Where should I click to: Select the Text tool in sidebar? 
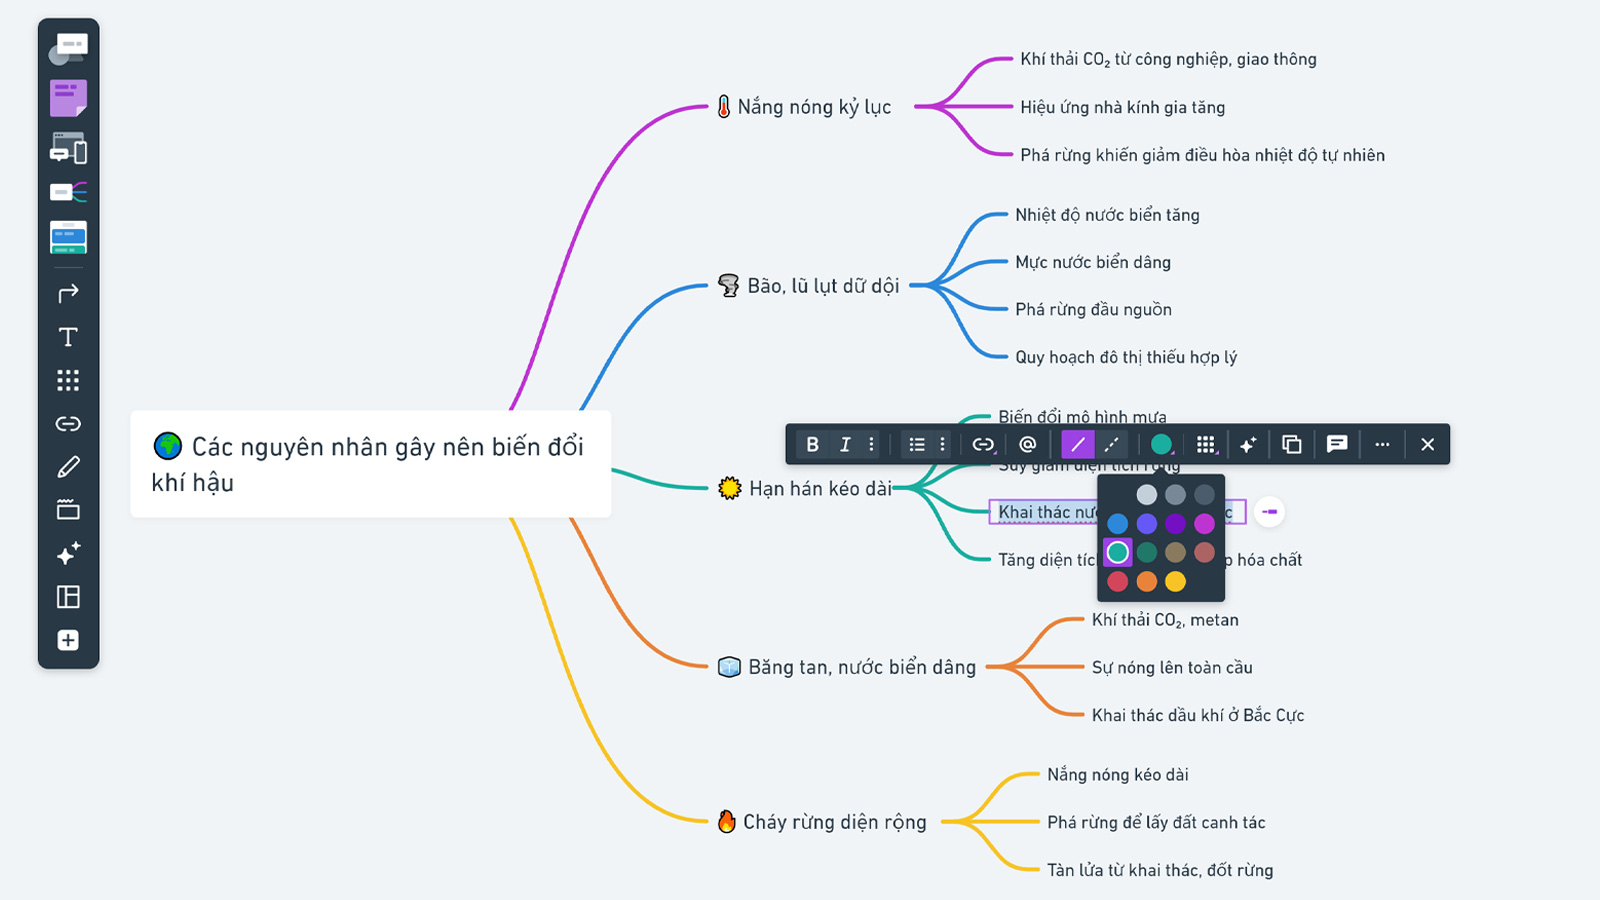tap(68, 337)
